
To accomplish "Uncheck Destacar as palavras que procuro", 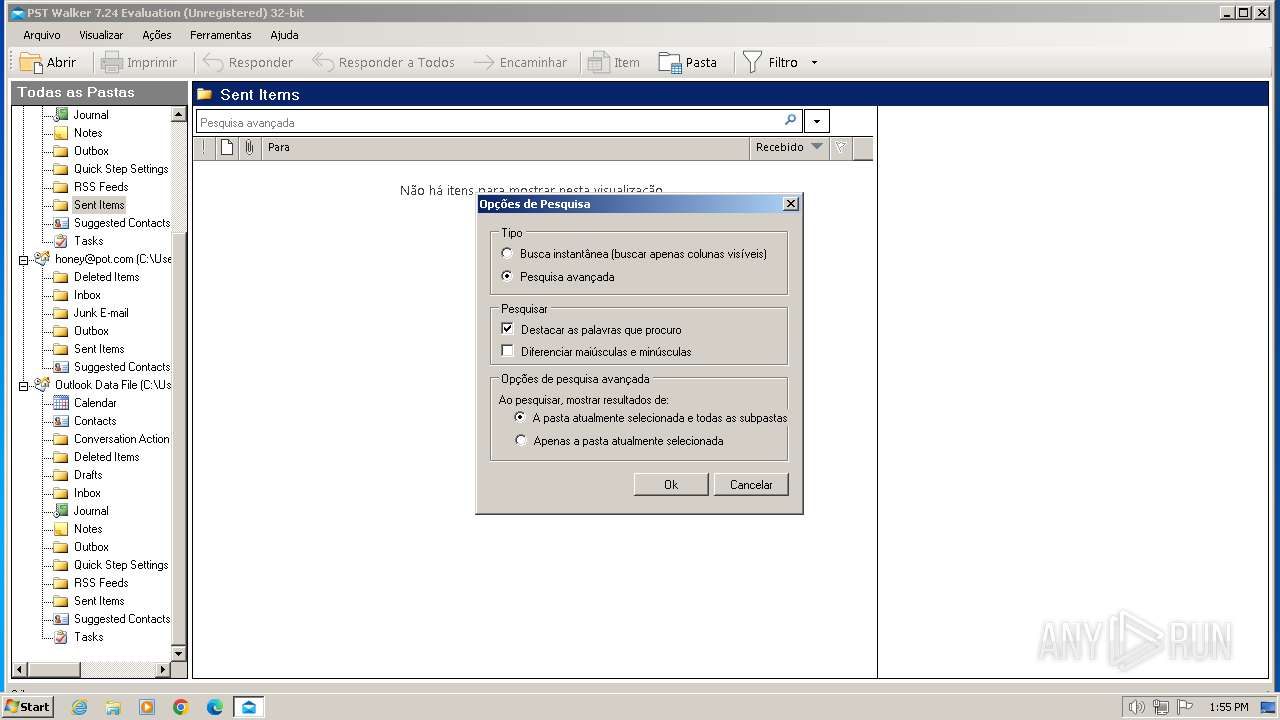I will (507, 329).
